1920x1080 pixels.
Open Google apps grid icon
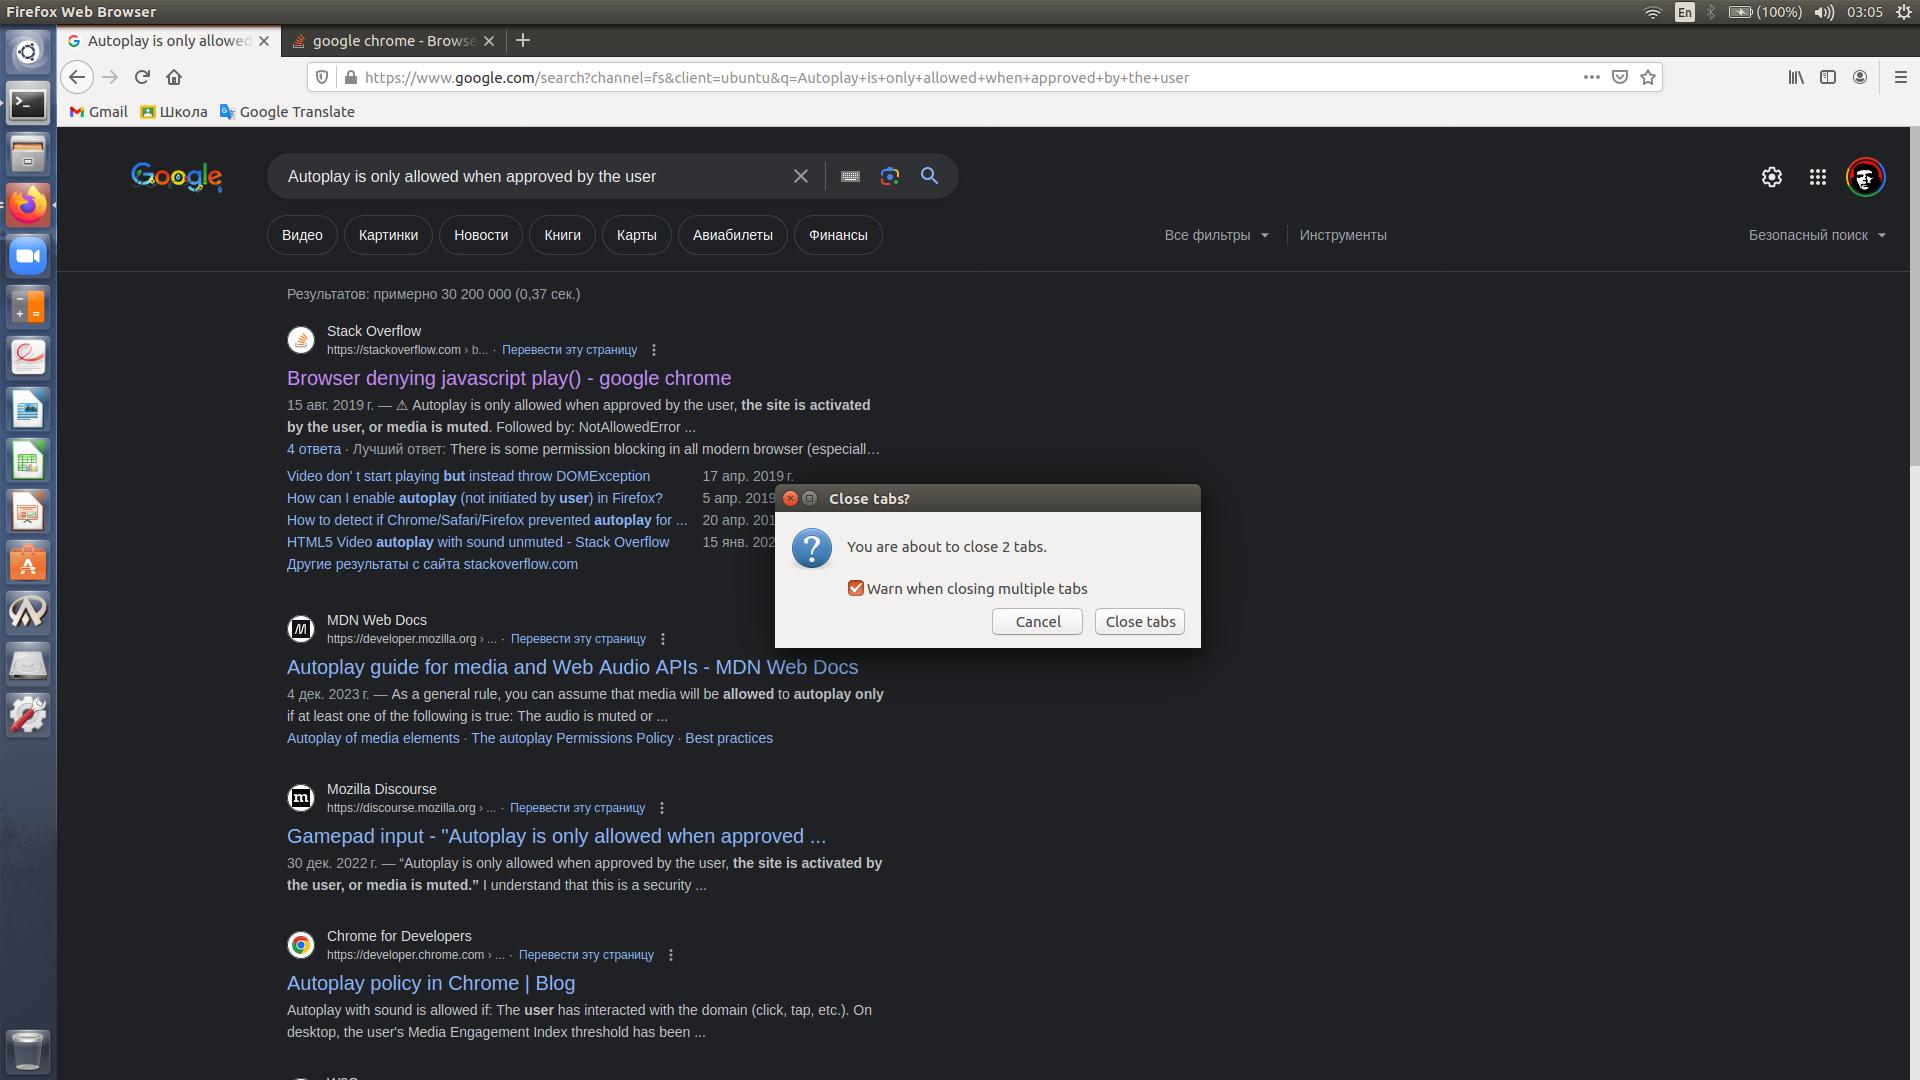click(1818, 177)
